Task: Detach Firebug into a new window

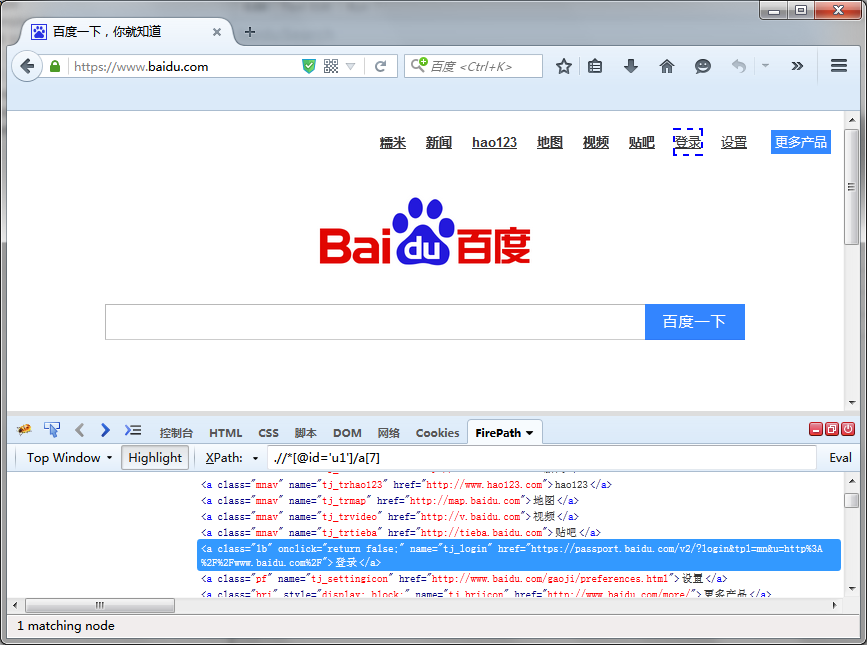Action: coord(832,429)
